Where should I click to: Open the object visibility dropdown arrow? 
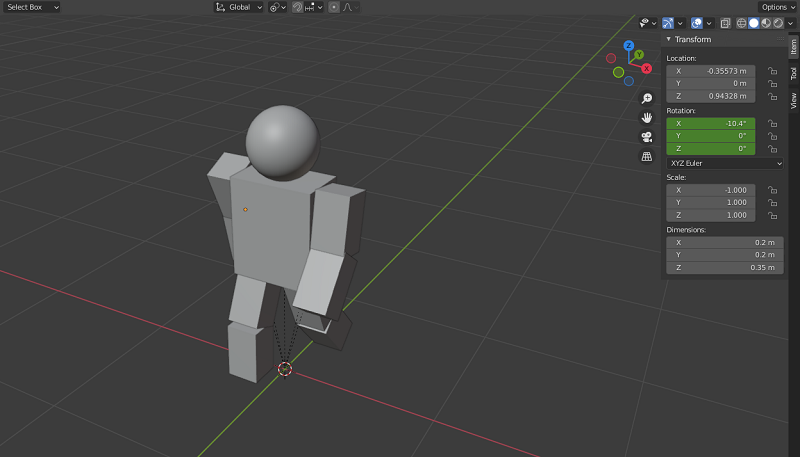pyautogui.click(x=654, y=23)
